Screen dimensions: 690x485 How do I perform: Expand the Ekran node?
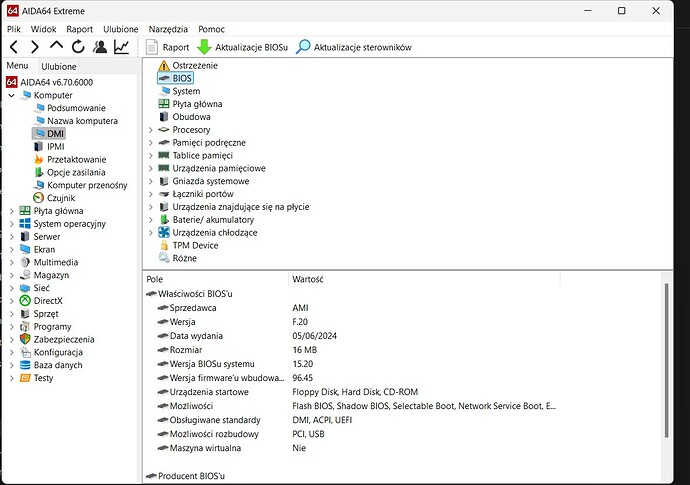[x=12, y=250]
